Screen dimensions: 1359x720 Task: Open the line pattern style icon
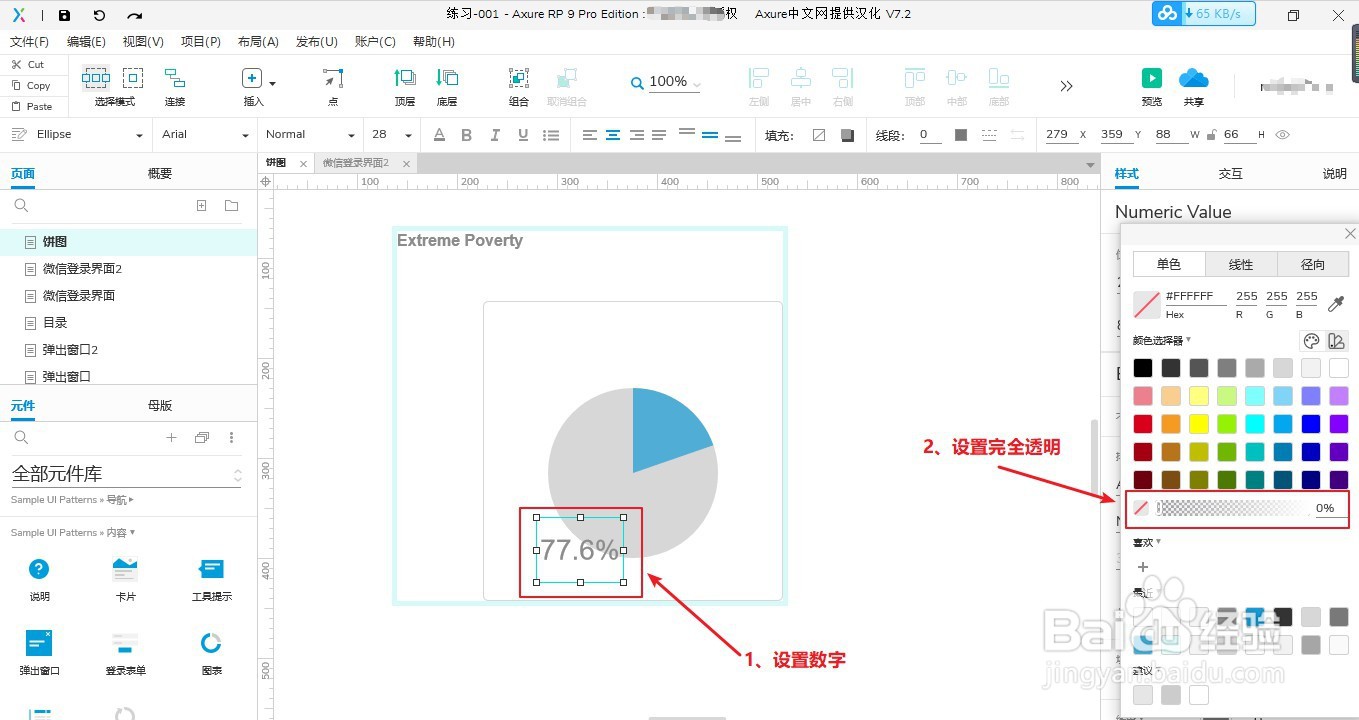[x=989, y=135]
